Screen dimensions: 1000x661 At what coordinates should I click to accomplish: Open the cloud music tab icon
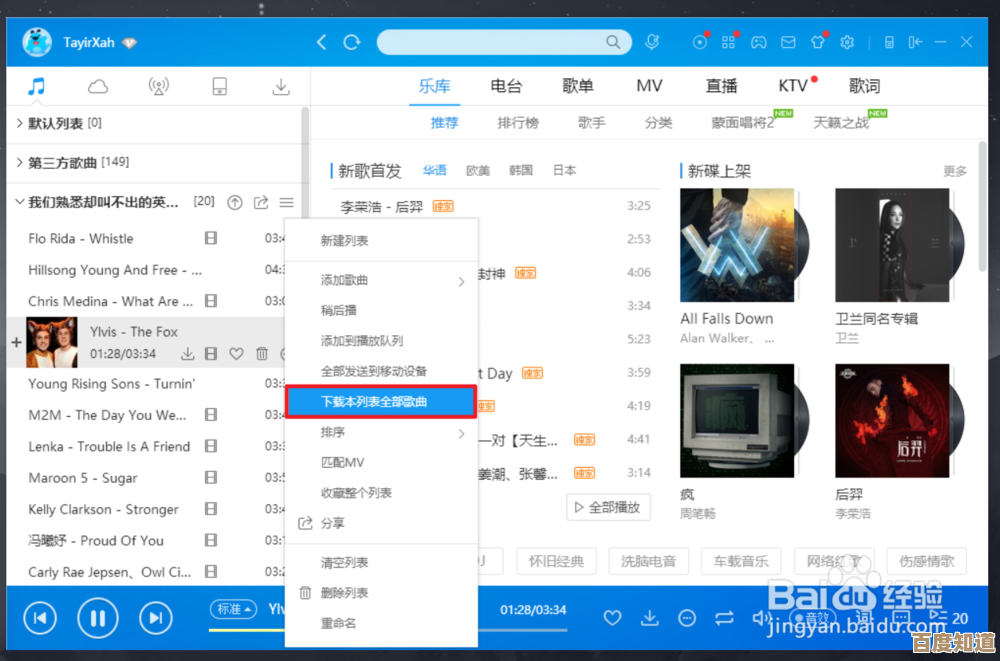coord(98,87)
